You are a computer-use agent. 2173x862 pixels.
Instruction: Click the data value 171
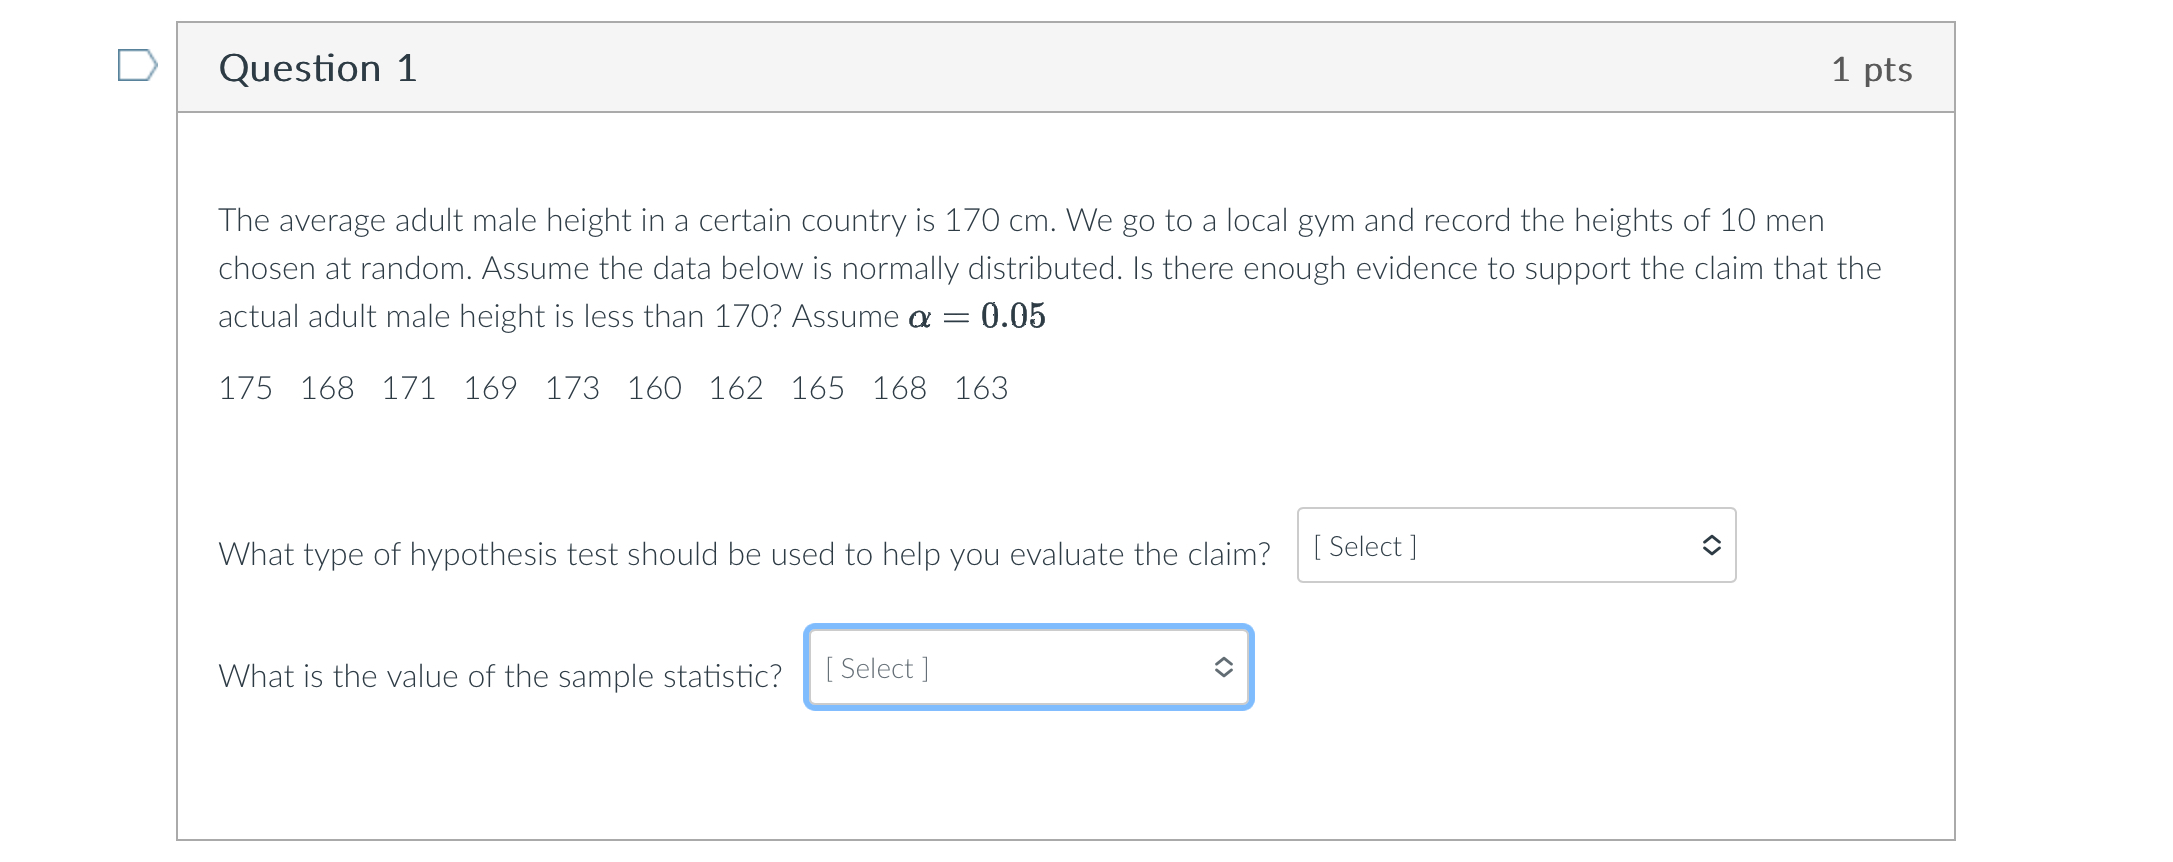point(409,388)
